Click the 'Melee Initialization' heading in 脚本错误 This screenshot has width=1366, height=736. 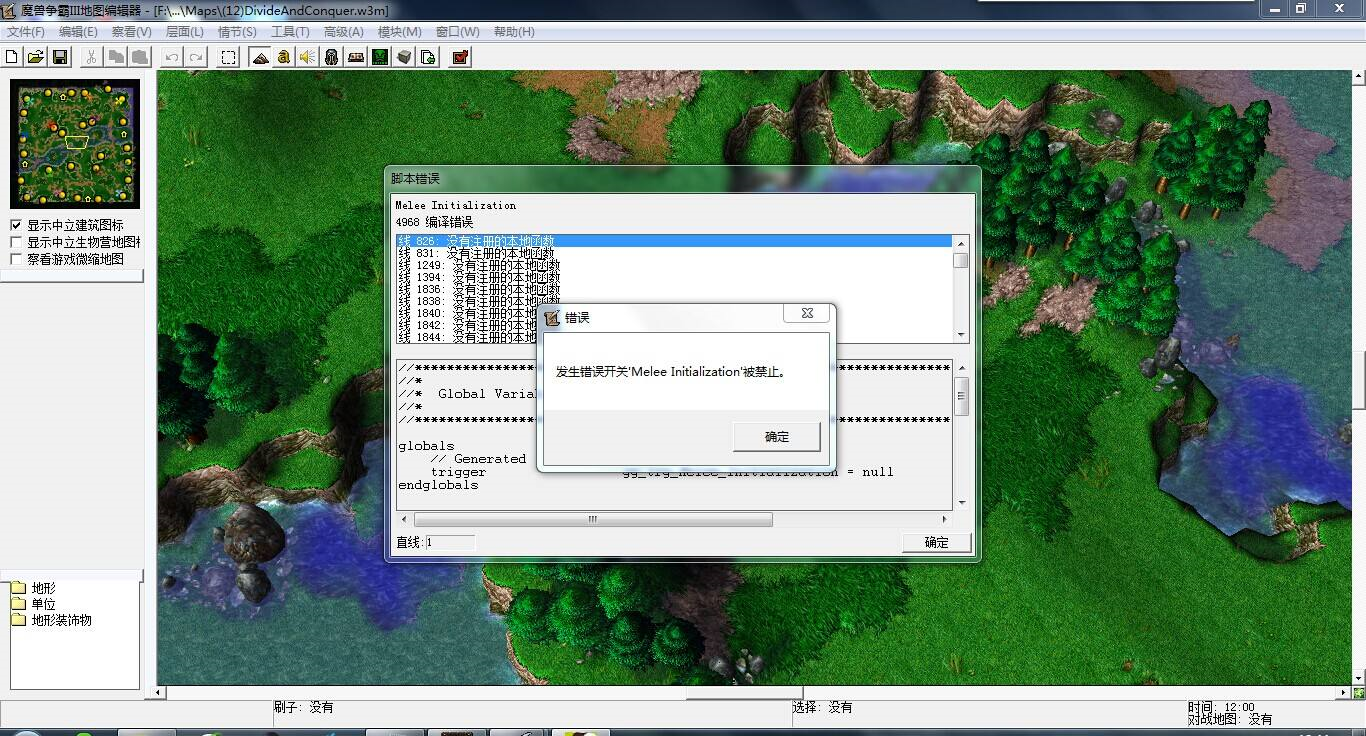[x=456, y=205]
